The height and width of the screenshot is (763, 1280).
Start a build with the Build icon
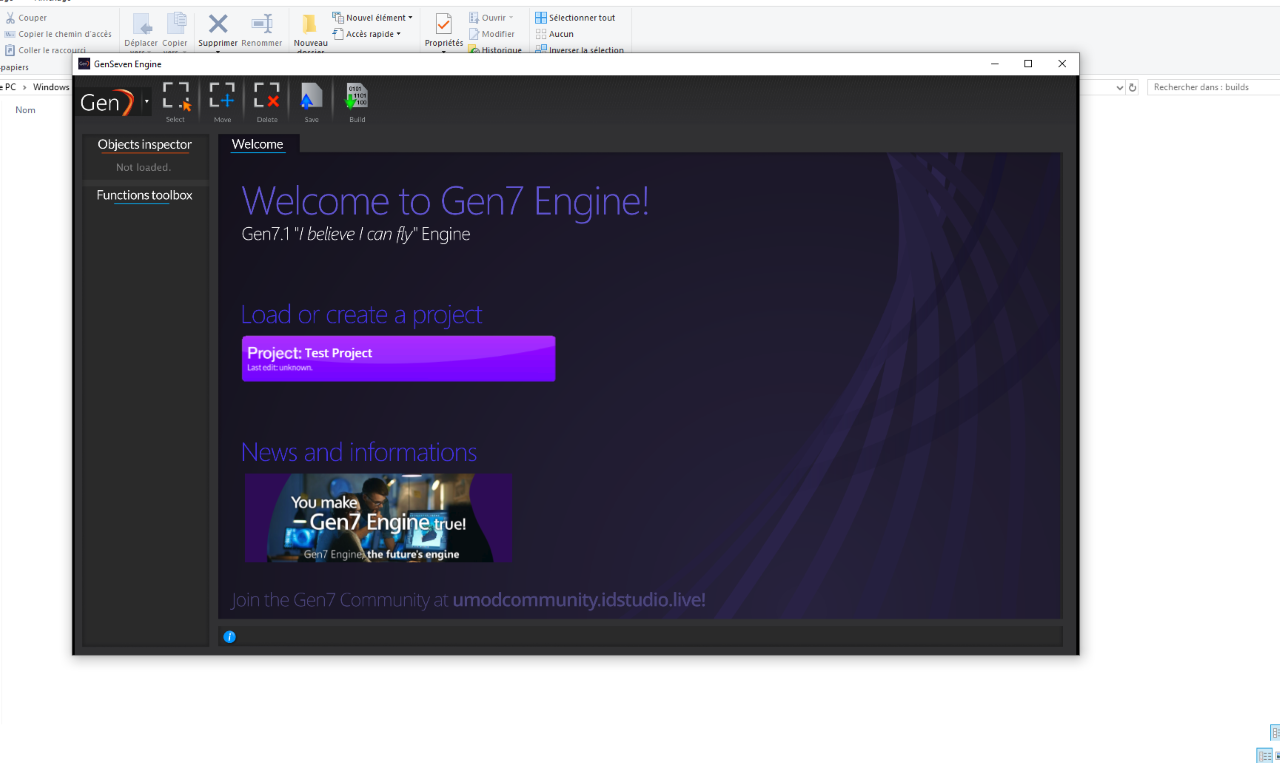pos(357,100)
